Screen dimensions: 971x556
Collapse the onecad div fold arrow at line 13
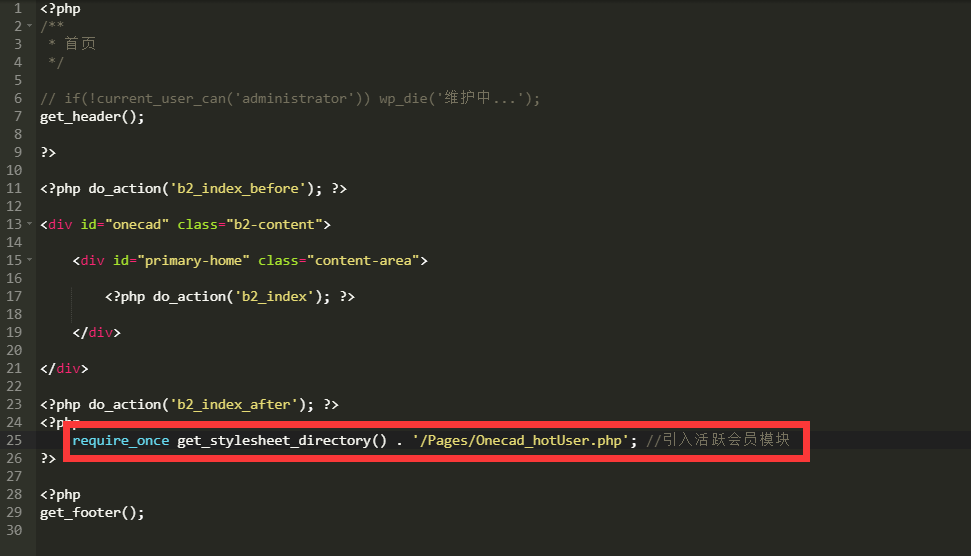coord(29,224)
